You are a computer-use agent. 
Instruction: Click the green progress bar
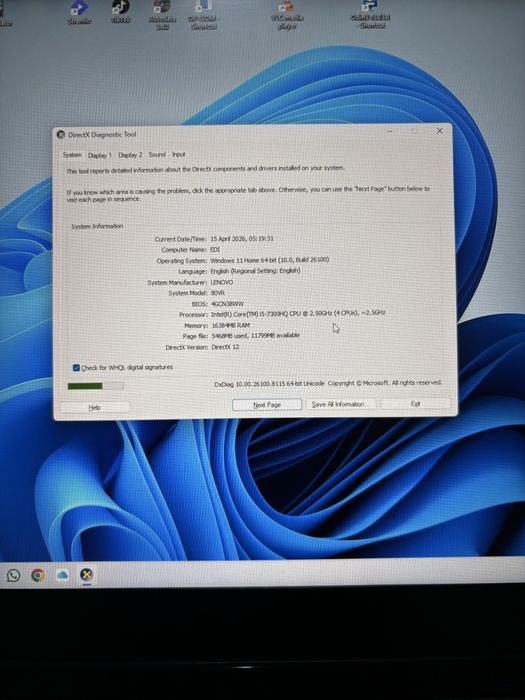click(96, 386)
